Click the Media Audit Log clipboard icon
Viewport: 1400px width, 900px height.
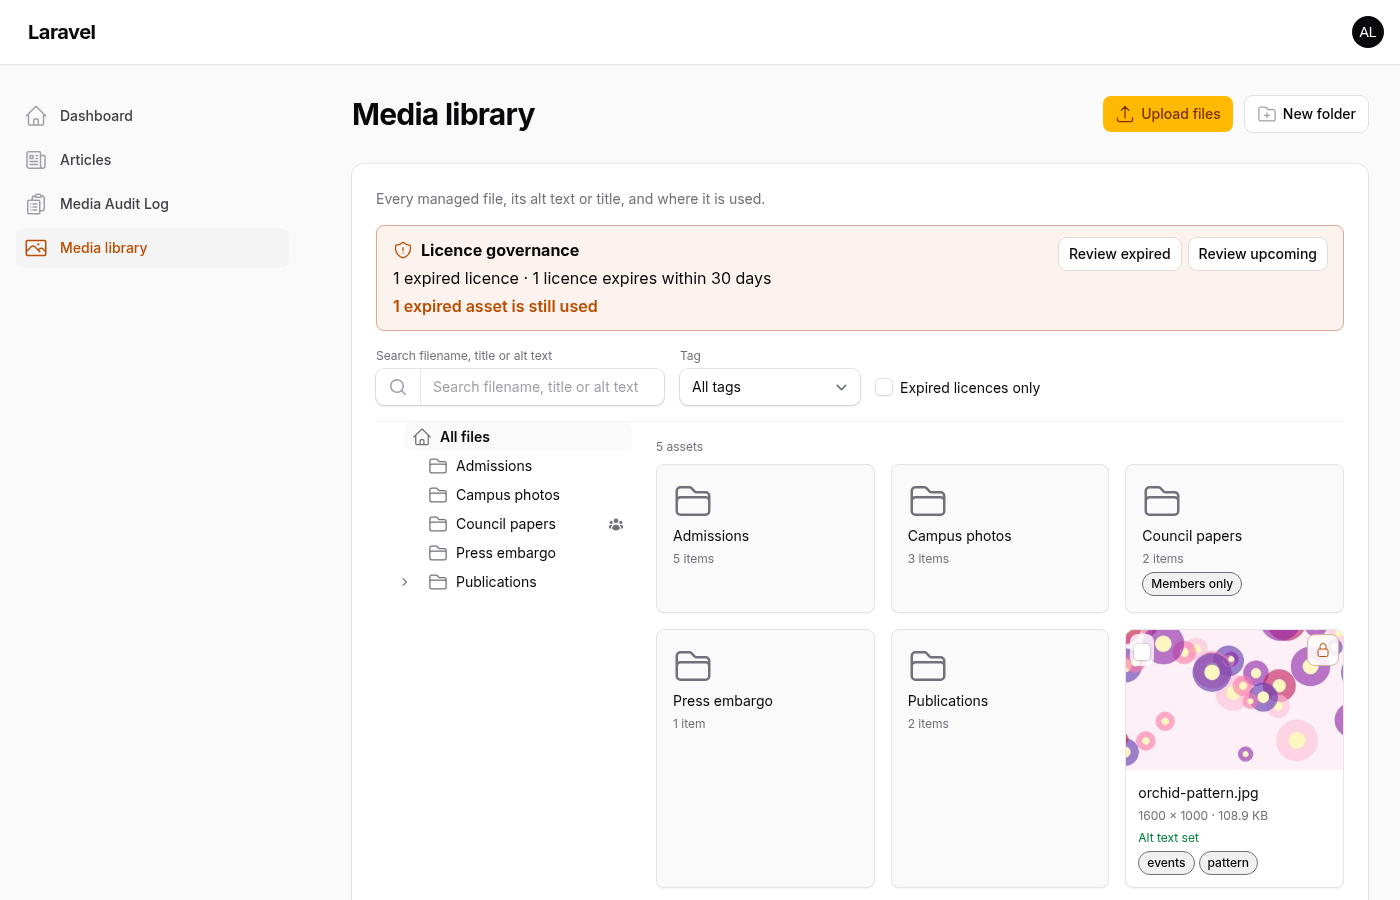36,204
